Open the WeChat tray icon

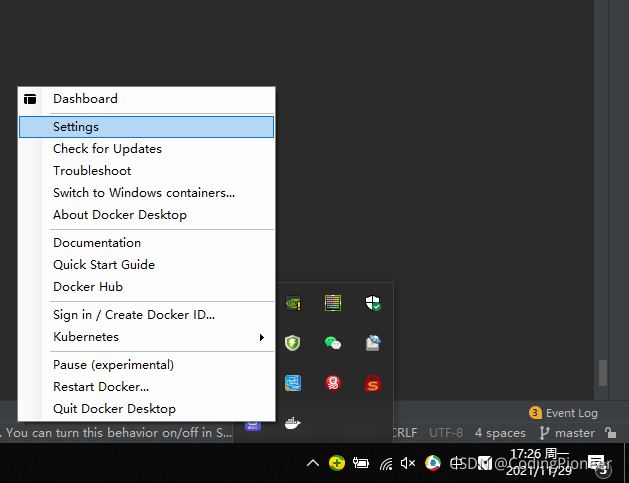tap(333, 343)
